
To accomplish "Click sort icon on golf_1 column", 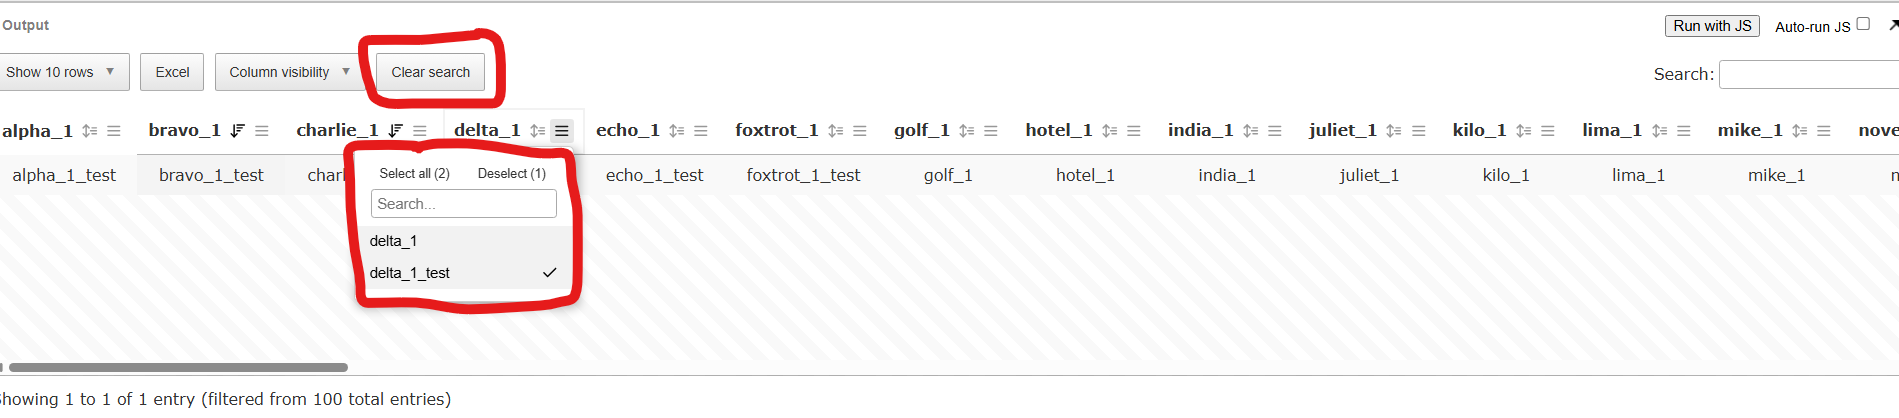I will pos(966,131).
